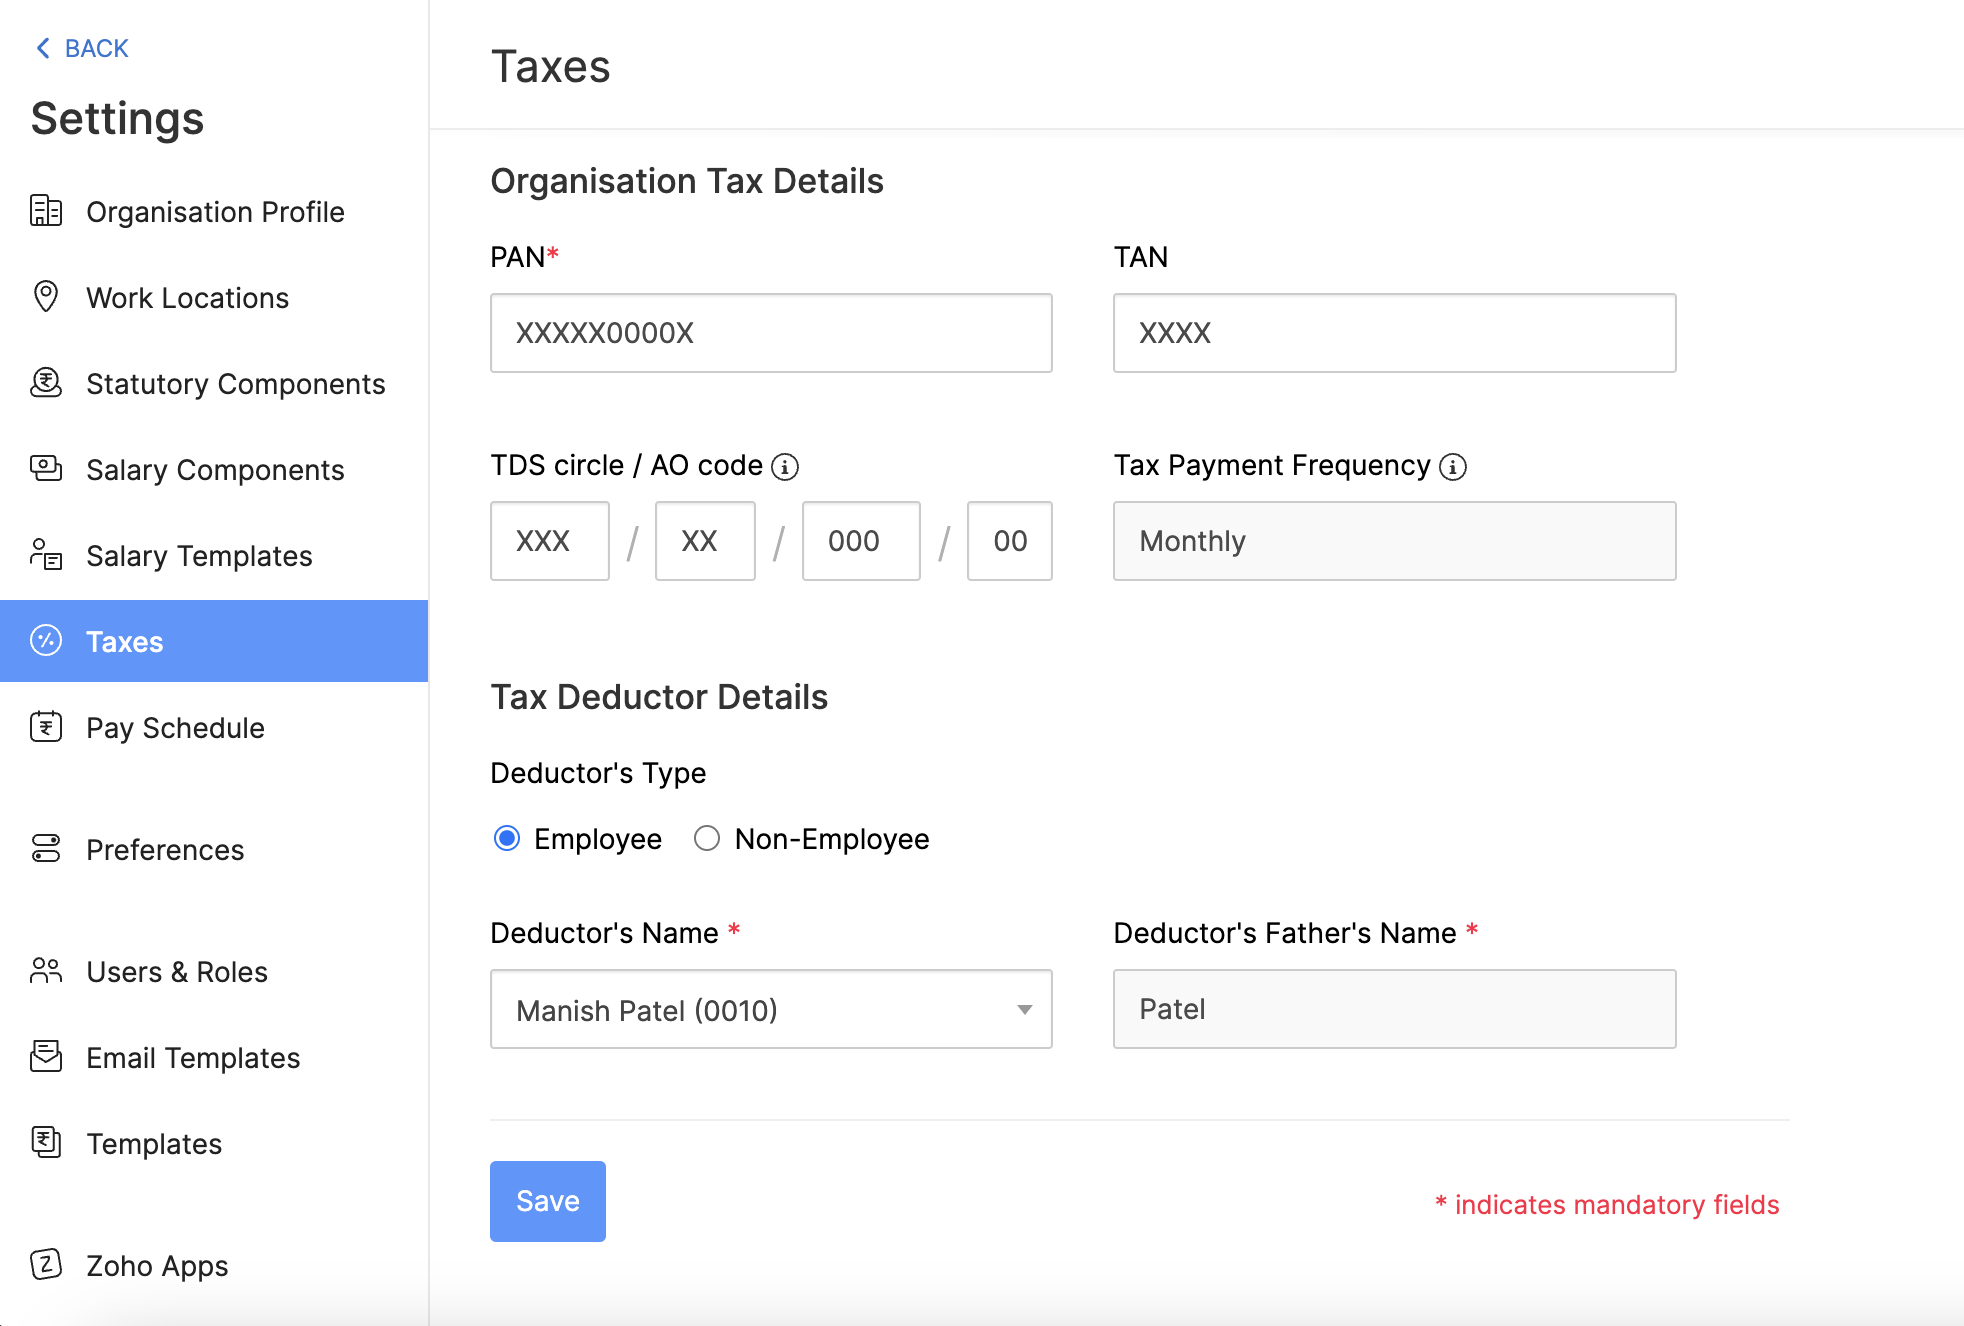Click the Save button

pyautogui.click(x=548, y=1201)
